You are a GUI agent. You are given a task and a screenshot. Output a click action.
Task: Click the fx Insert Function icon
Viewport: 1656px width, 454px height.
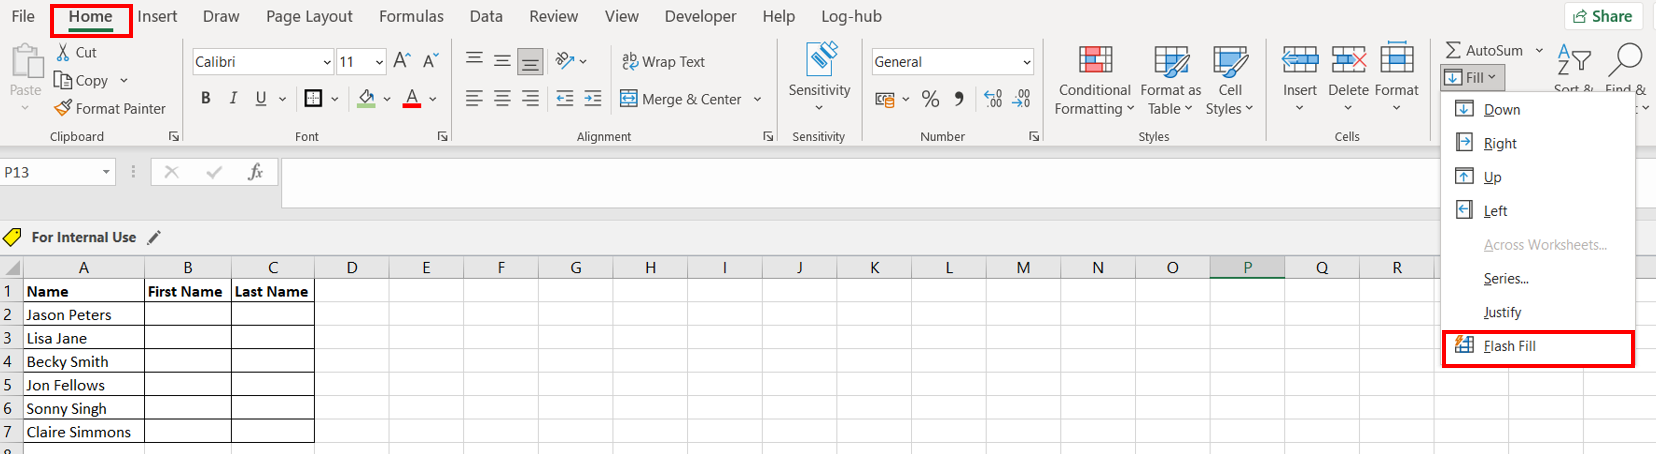(255, 172)
